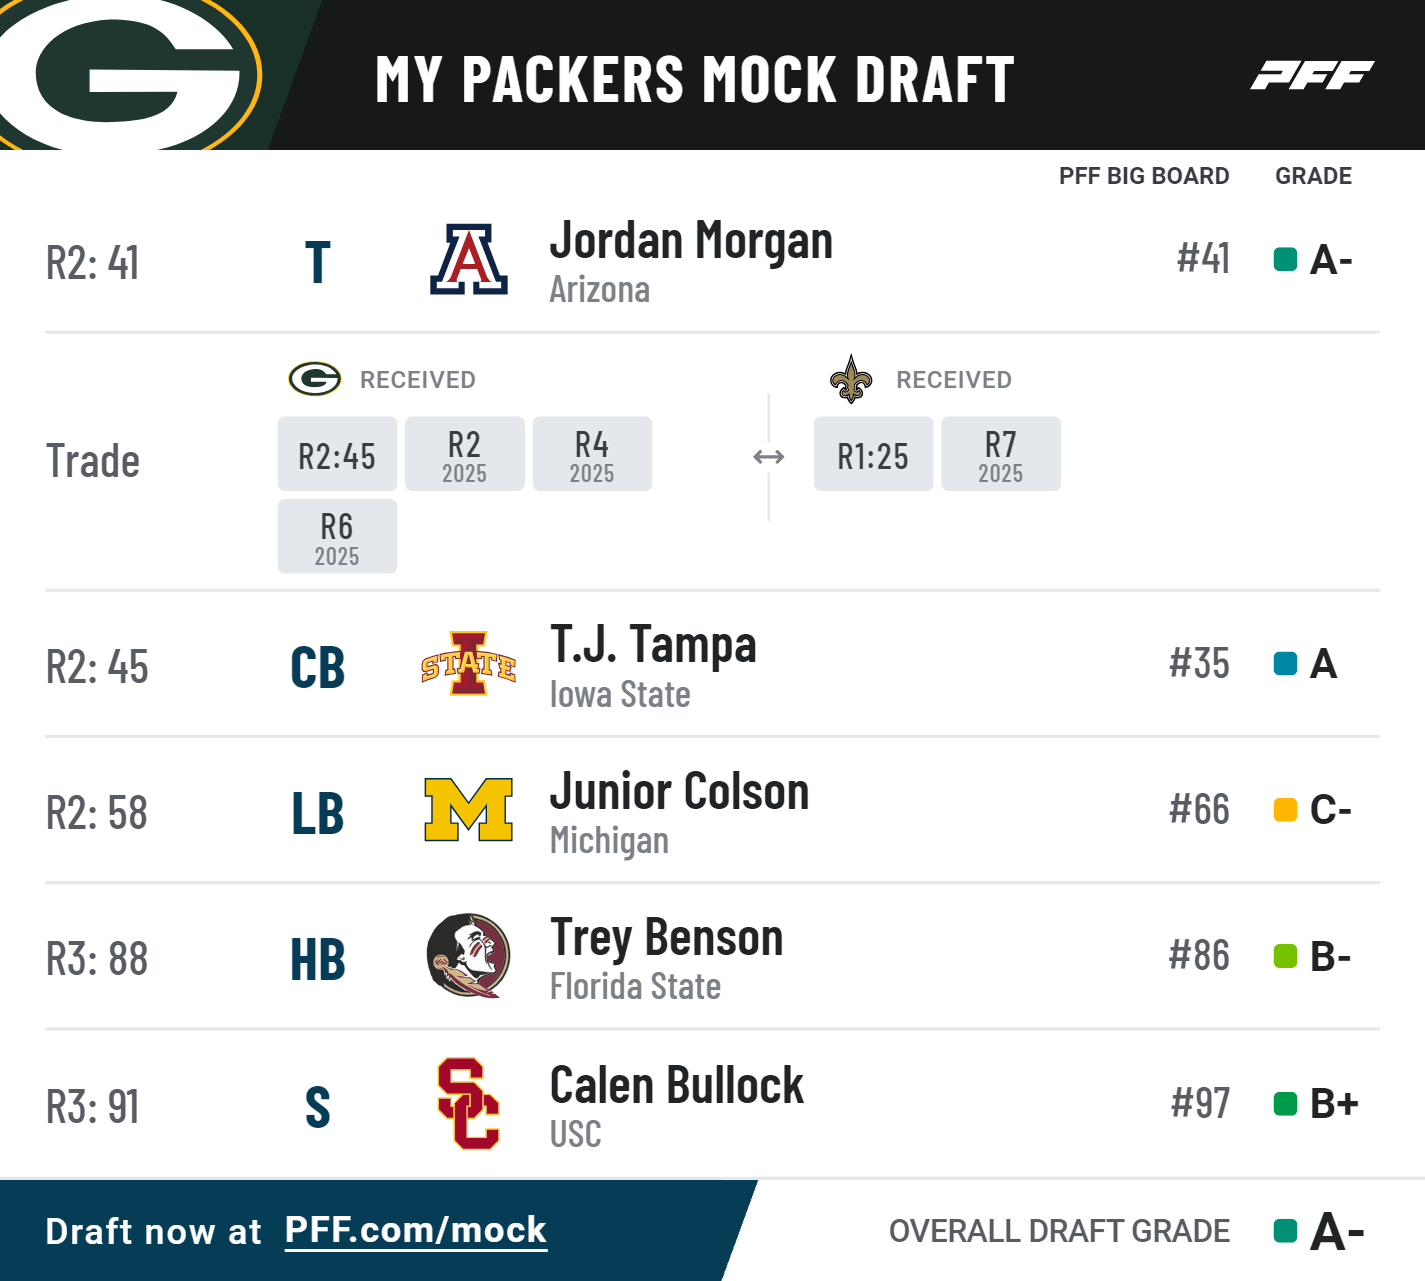
Task: Click Jordan Morgan's teal grade swatch
Action: pos(1285,260)
